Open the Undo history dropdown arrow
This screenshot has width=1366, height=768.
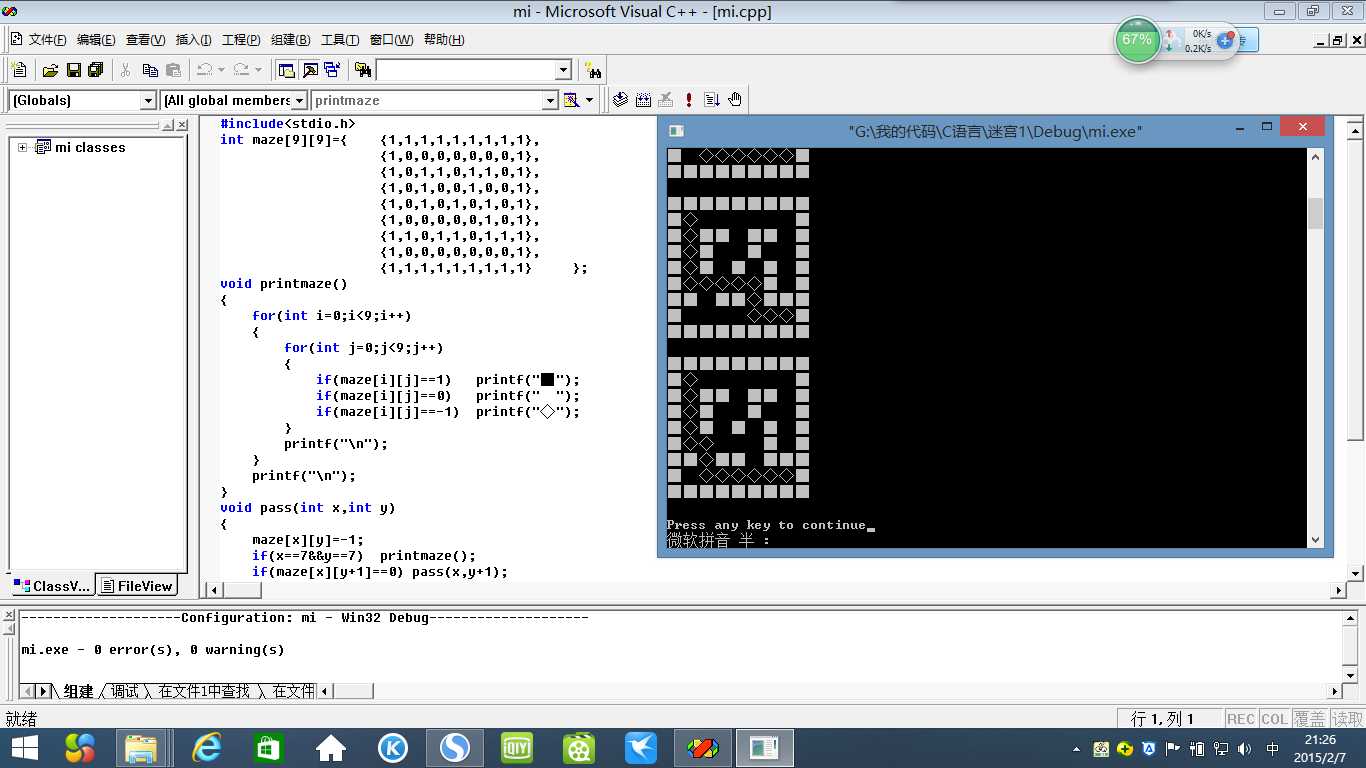coord(221,70)
